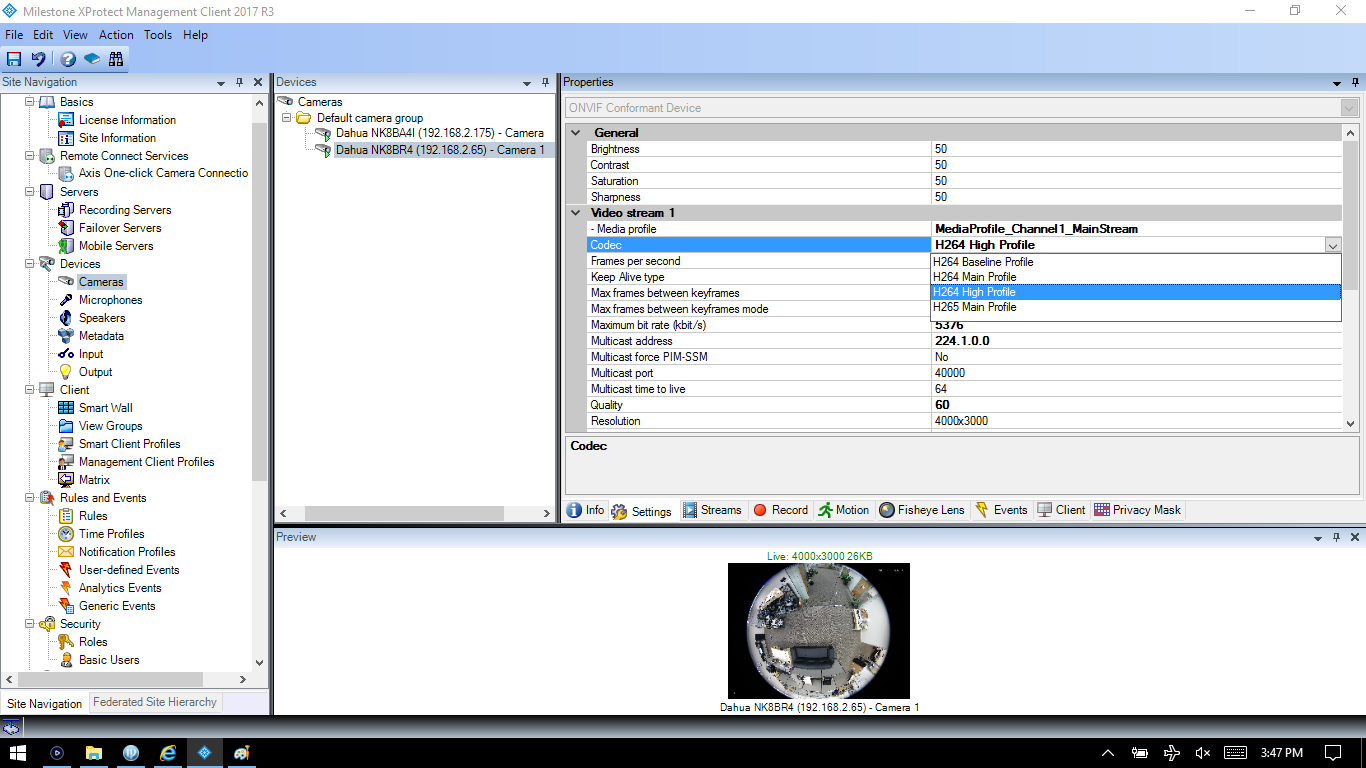Collapse the Servers tree node

28,192
